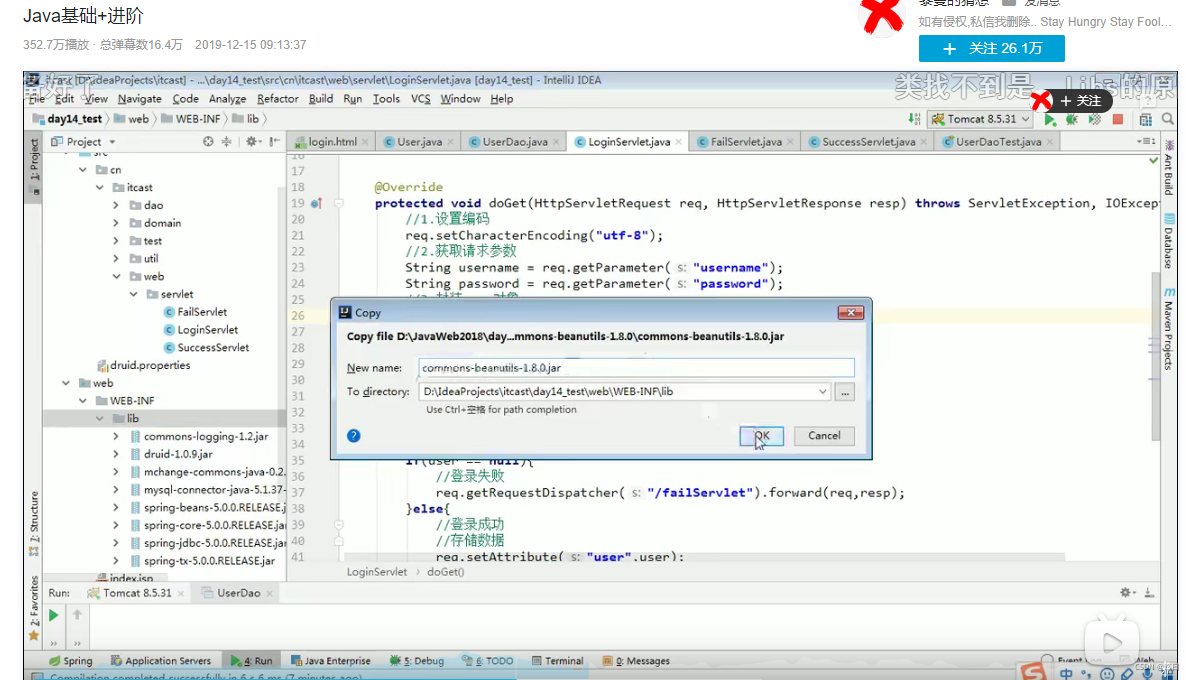Hide the Project panel using hide icon
1194x680 pixels.
click(274, 142)
